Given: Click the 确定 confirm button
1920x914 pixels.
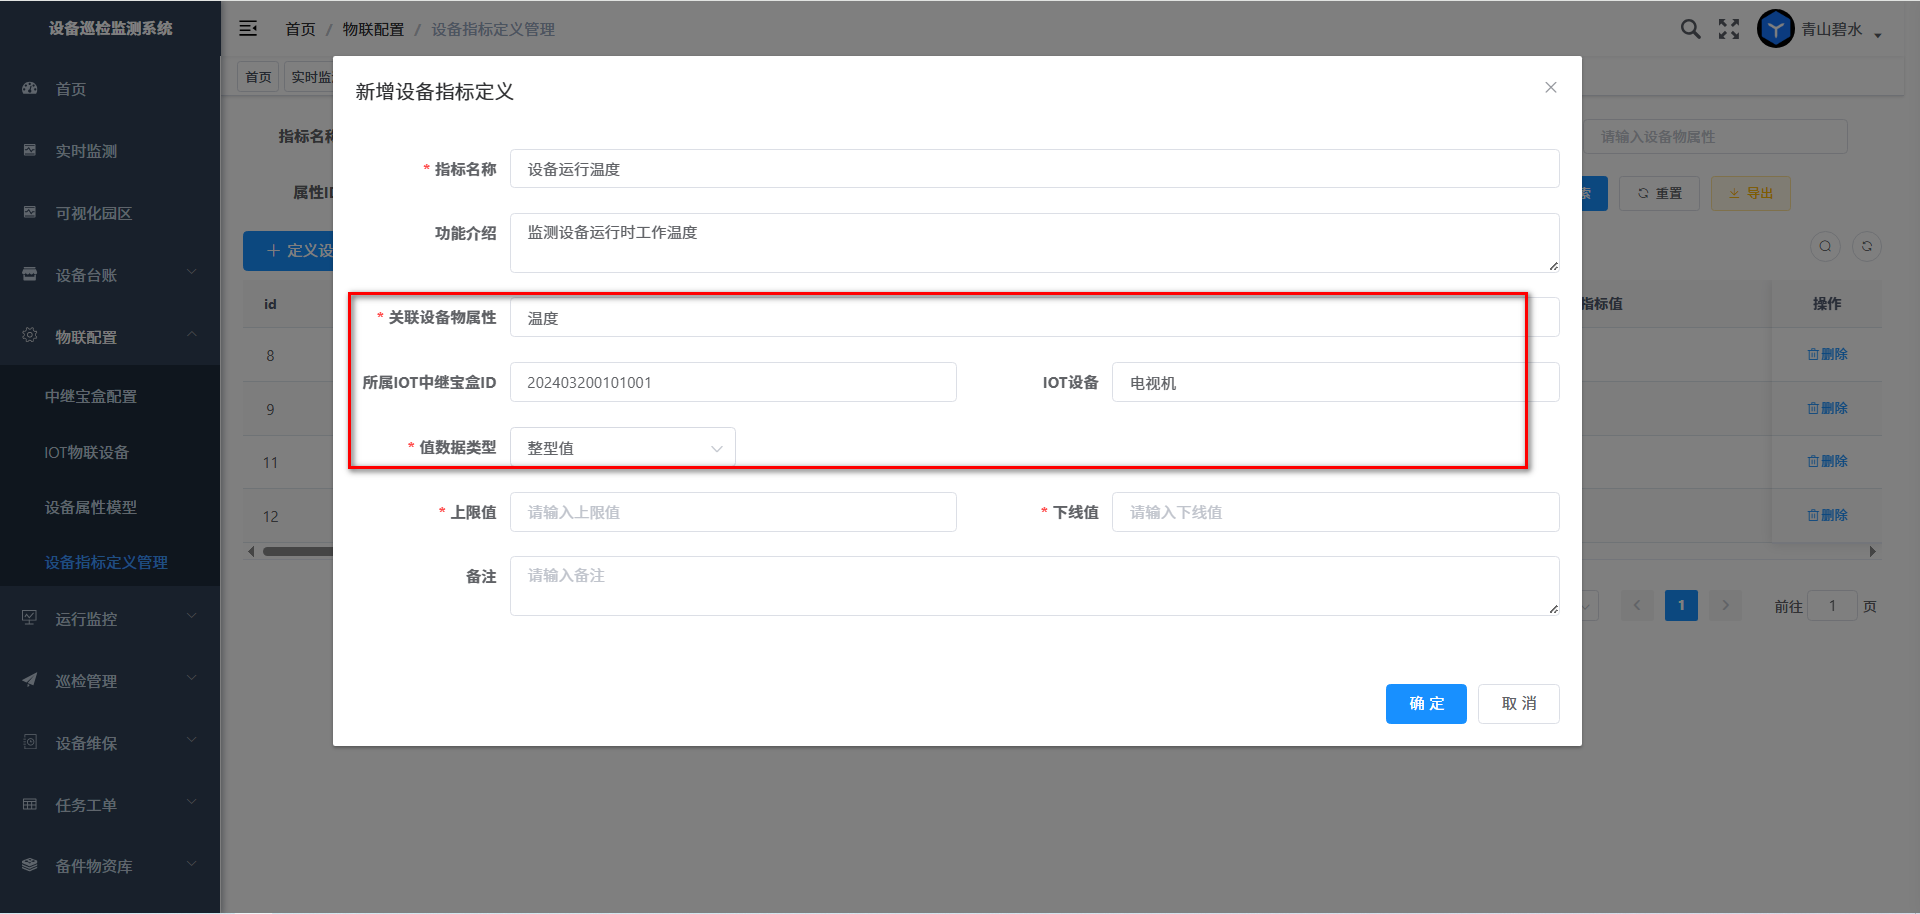Looking at the screenshot, I should (1425, 704).
